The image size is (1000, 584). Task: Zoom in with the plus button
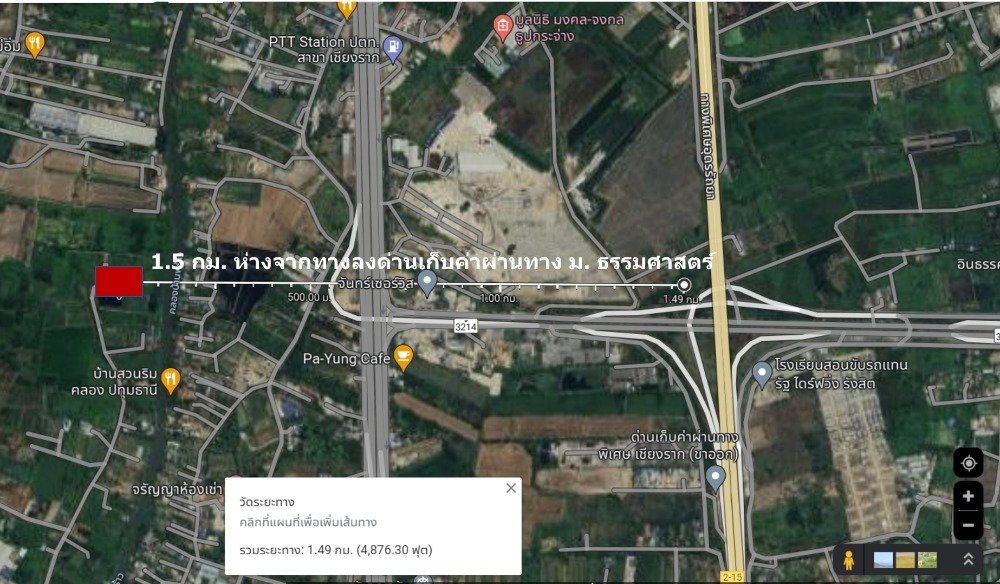point(968,496)
